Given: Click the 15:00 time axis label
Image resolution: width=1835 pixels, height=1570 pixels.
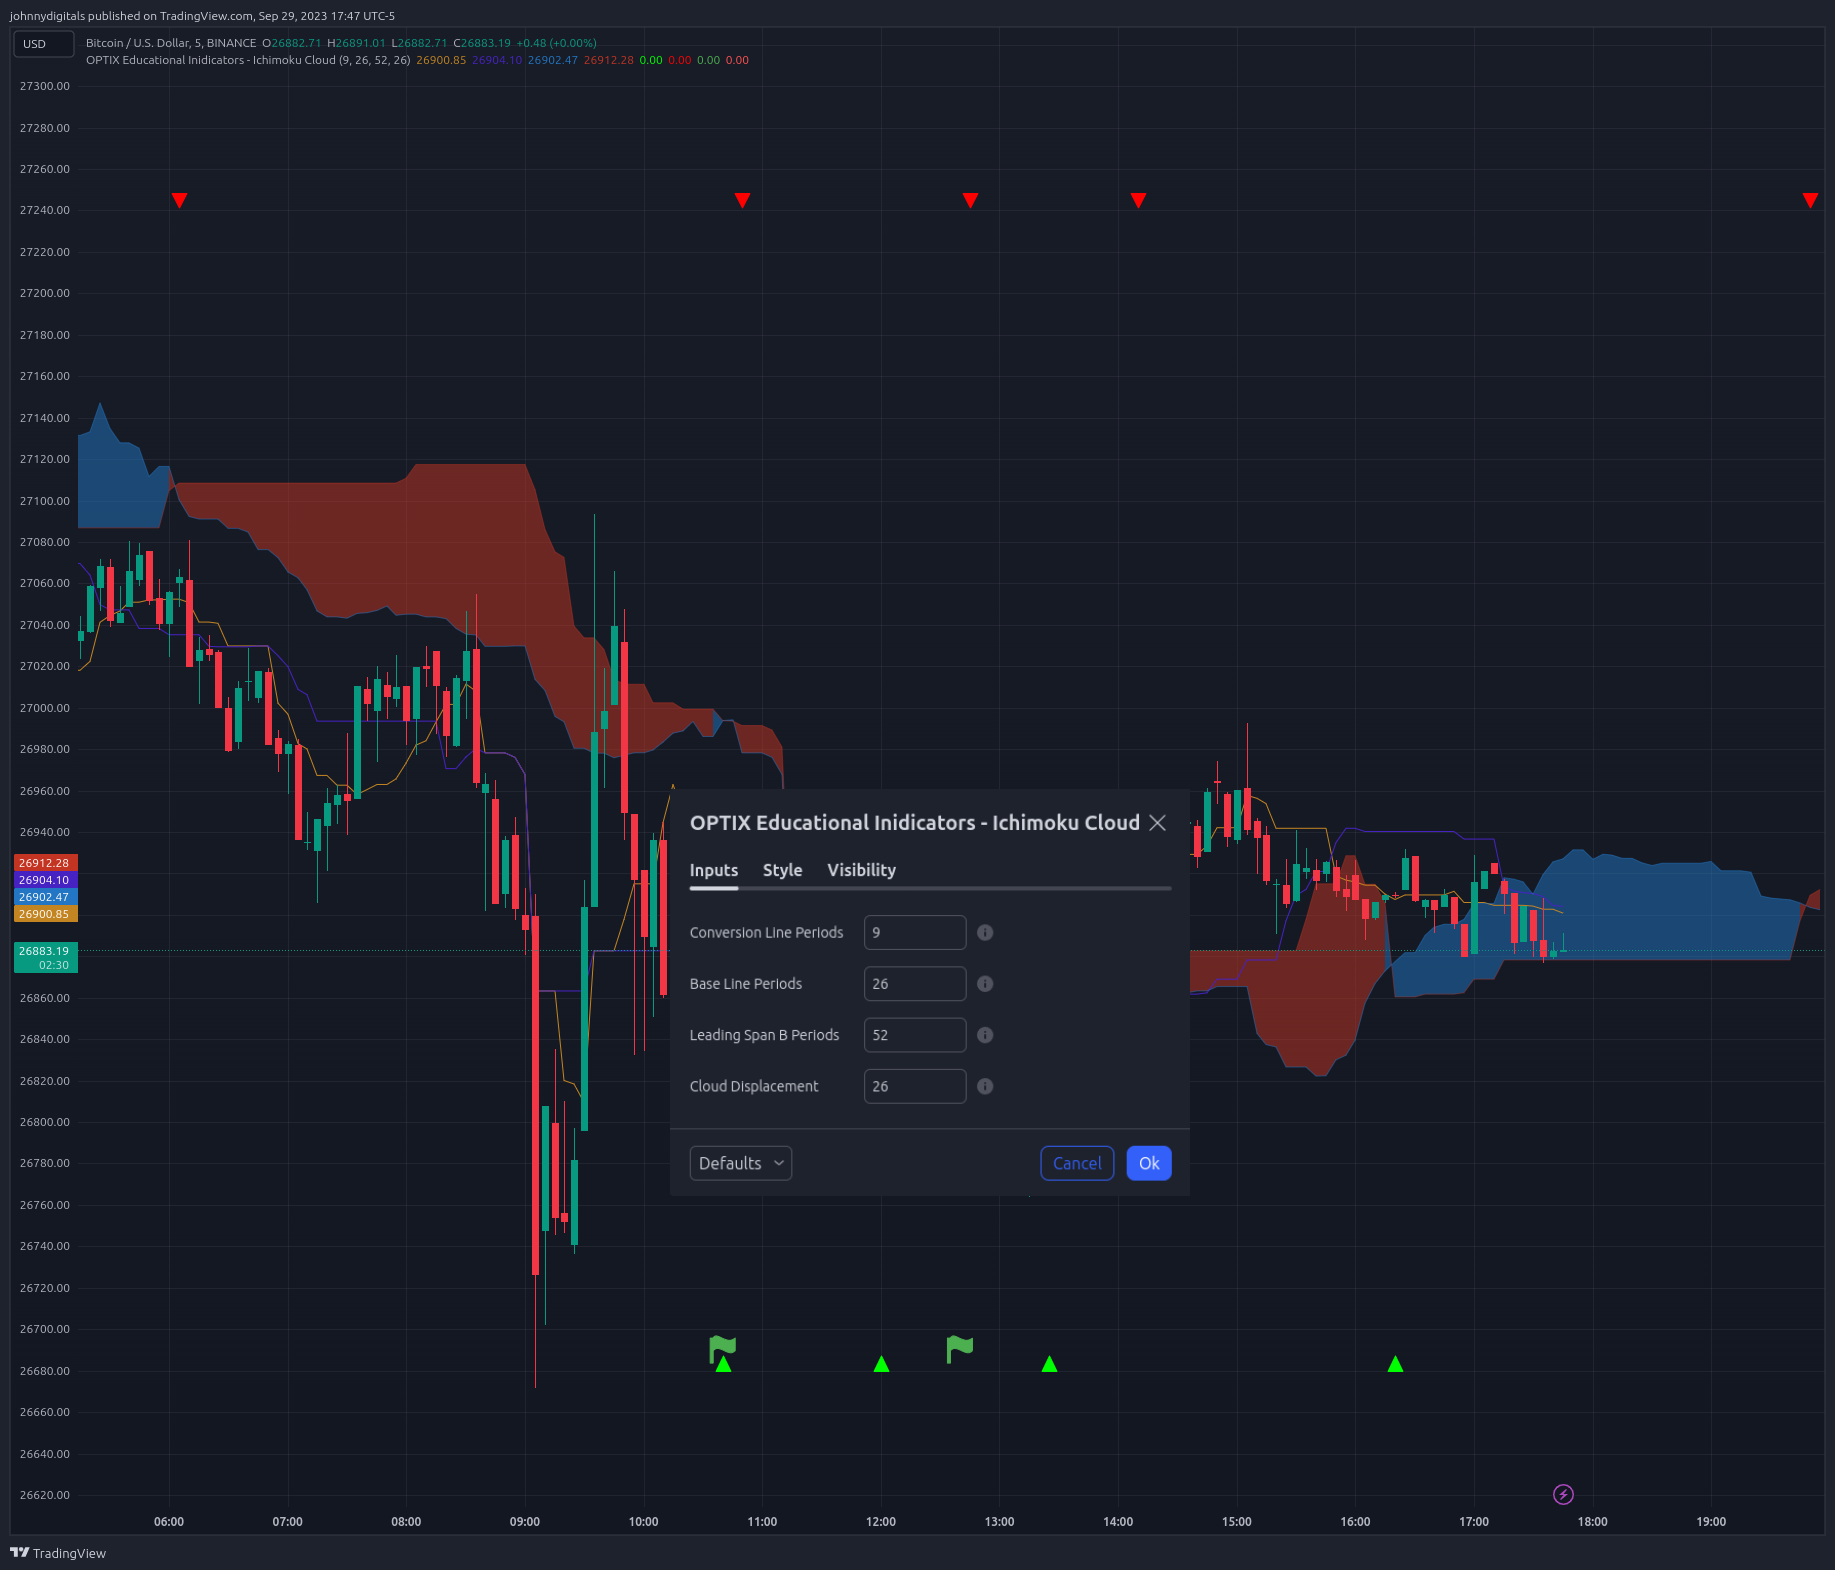Looking at the screenshot, I should [1237, 1522].
